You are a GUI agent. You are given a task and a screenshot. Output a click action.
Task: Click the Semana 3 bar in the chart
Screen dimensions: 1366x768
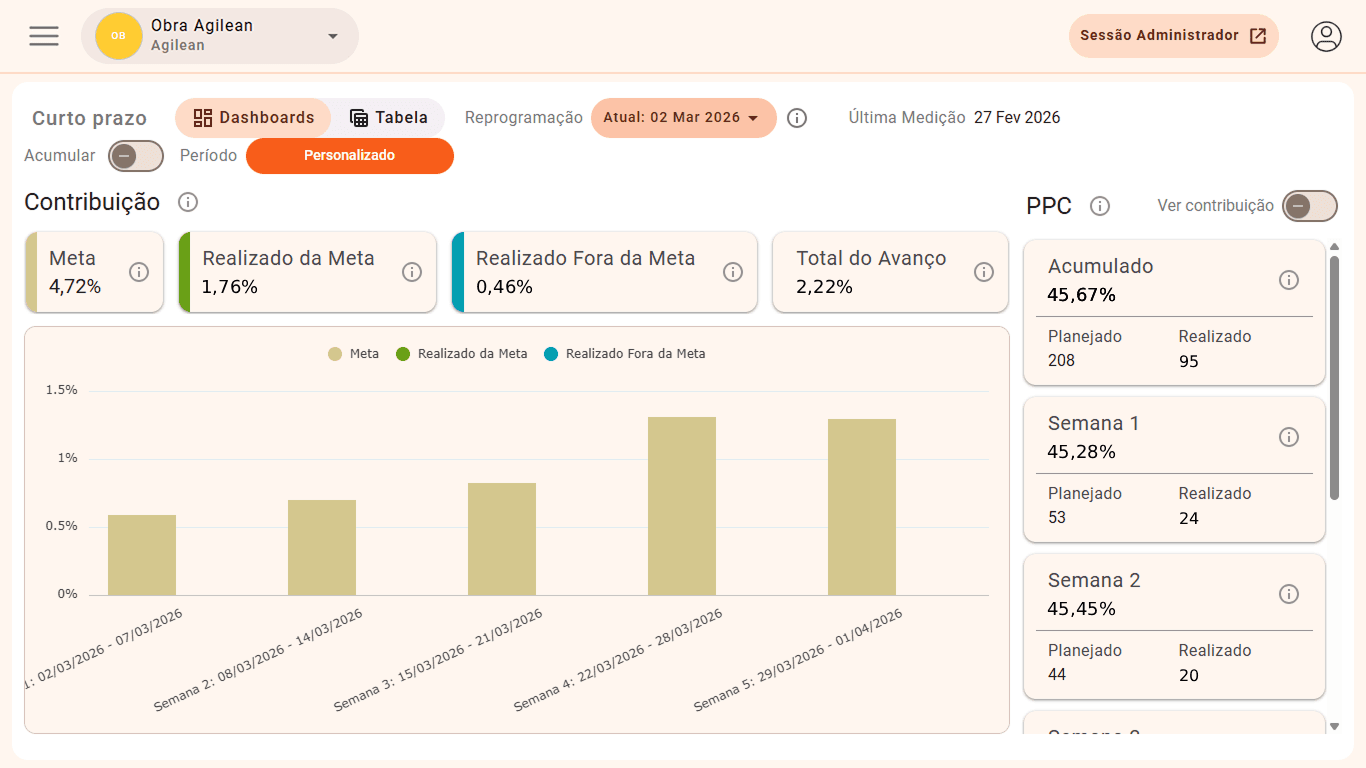(x=502, y=540)
